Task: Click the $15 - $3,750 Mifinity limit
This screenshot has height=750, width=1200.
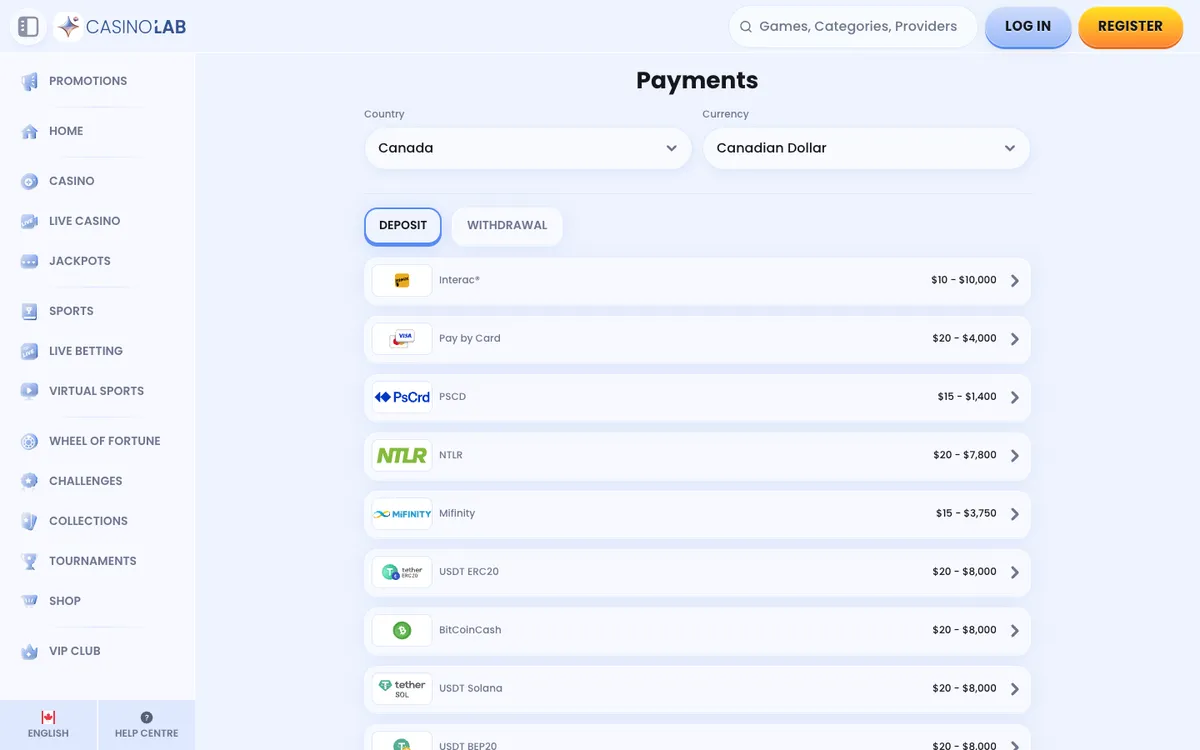Action: click(966, 514)
